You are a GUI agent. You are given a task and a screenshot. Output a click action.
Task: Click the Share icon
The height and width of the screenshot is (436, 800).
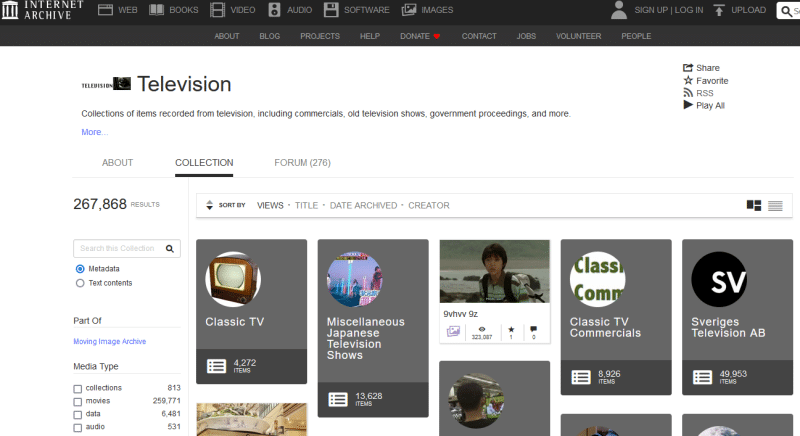click(x=688, y=68)
